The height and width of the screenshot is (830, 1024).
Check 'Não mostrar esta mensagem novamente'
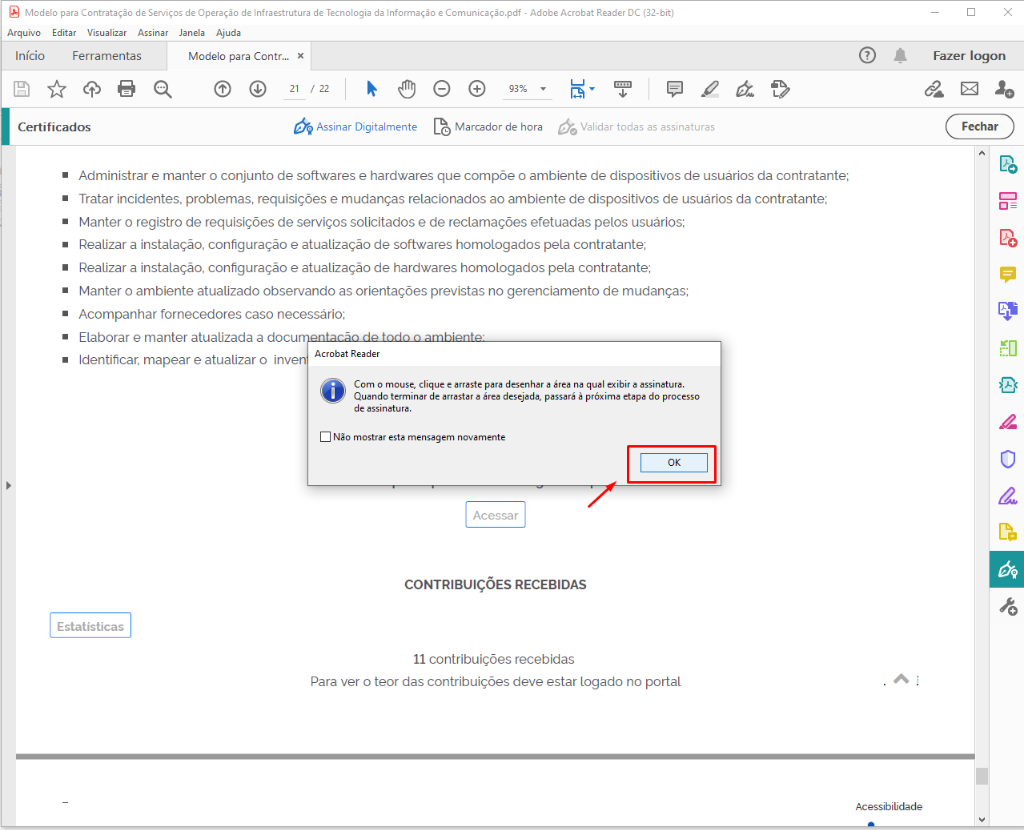[x=325, y=437]
